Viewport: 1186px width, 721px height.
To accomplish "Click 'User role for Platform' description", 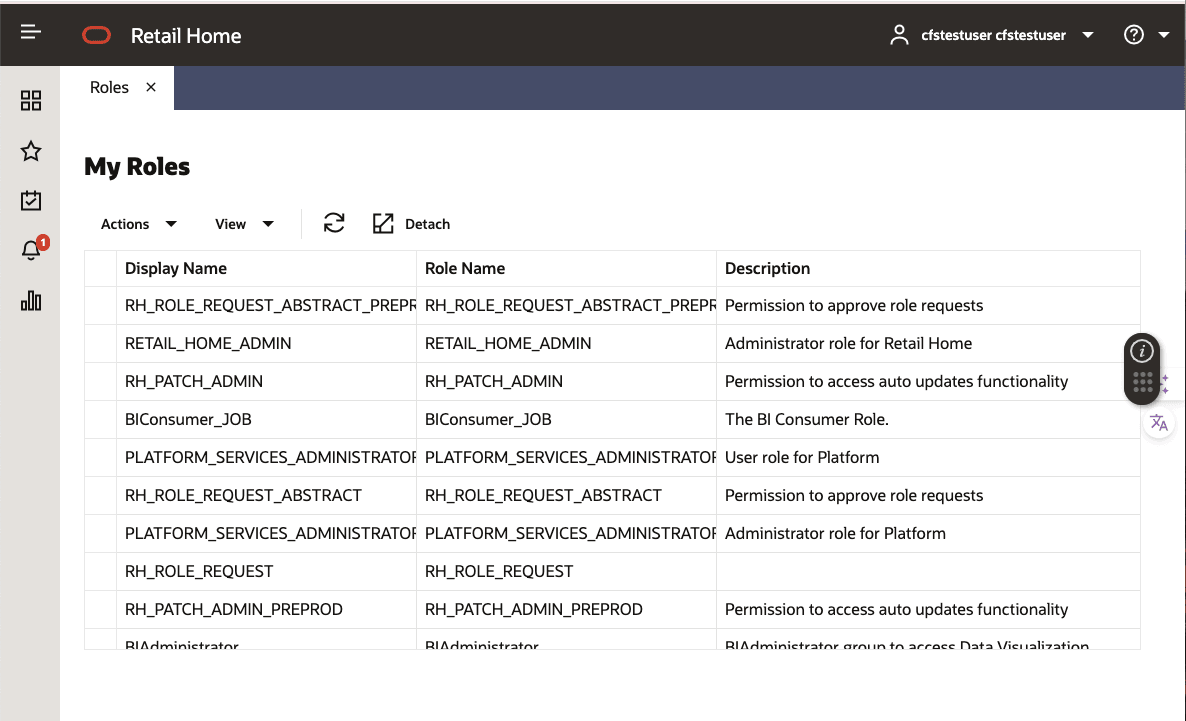I will (802, 458).
